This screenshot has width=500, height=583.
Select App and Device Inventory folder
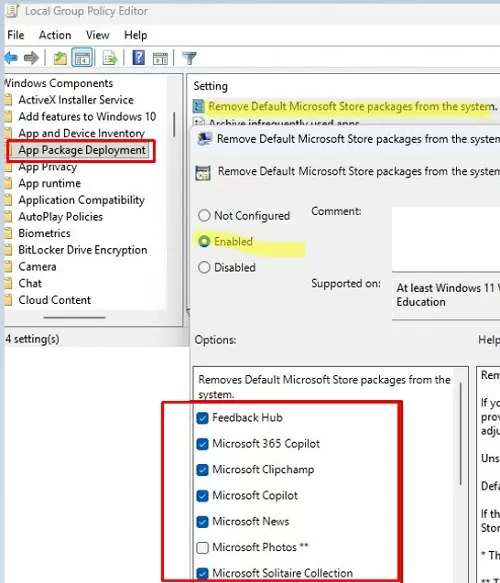pyautogui.click(x=81, y=133)
